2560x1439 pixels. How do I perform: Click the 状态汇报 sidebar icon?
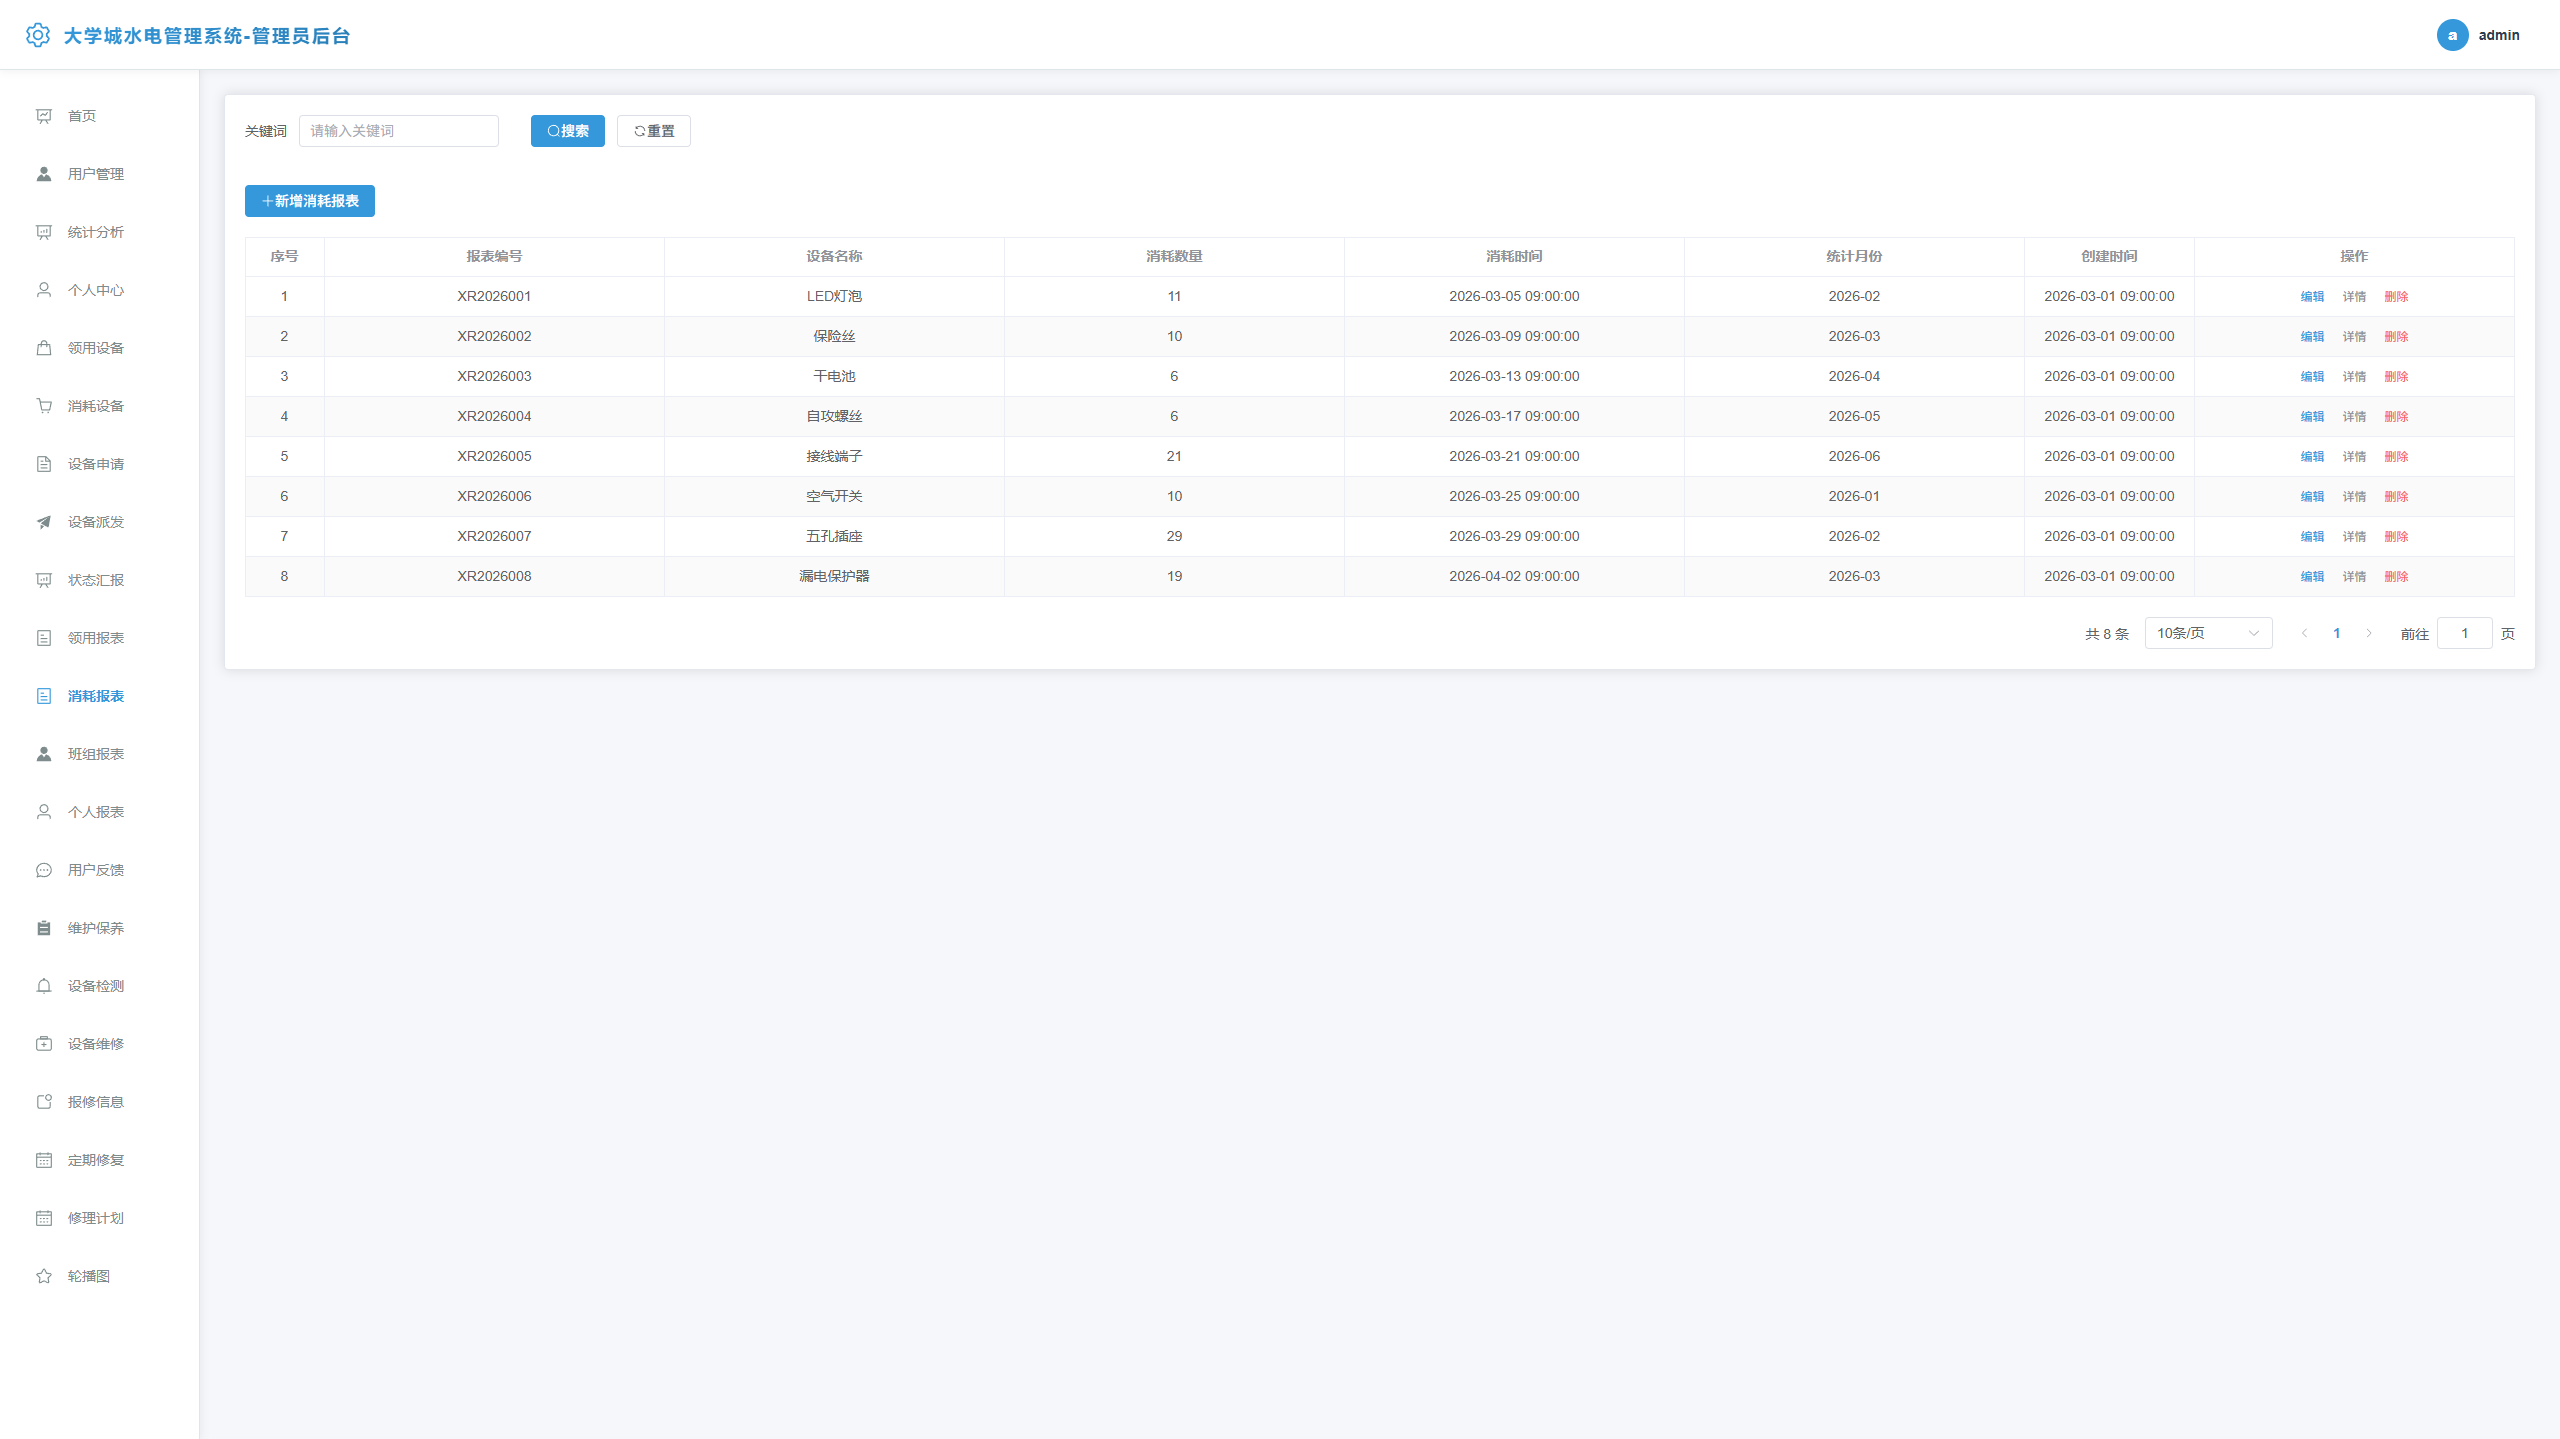(x=44, y=580)
